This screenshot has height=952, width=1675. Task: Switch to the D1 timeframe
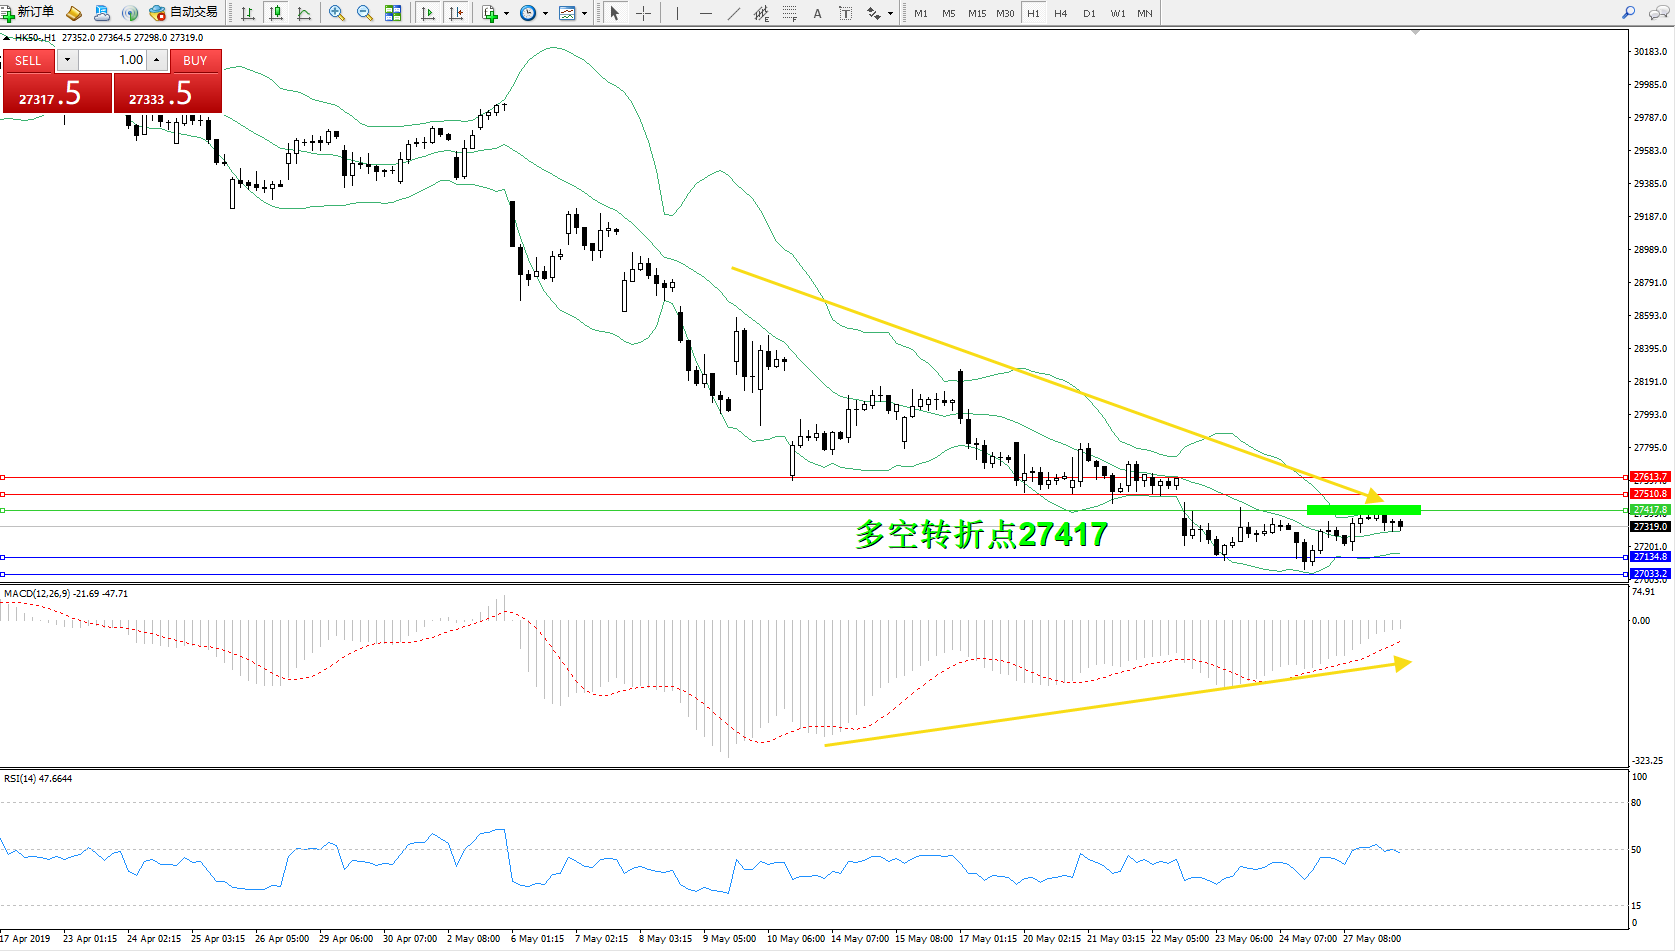1089,13
